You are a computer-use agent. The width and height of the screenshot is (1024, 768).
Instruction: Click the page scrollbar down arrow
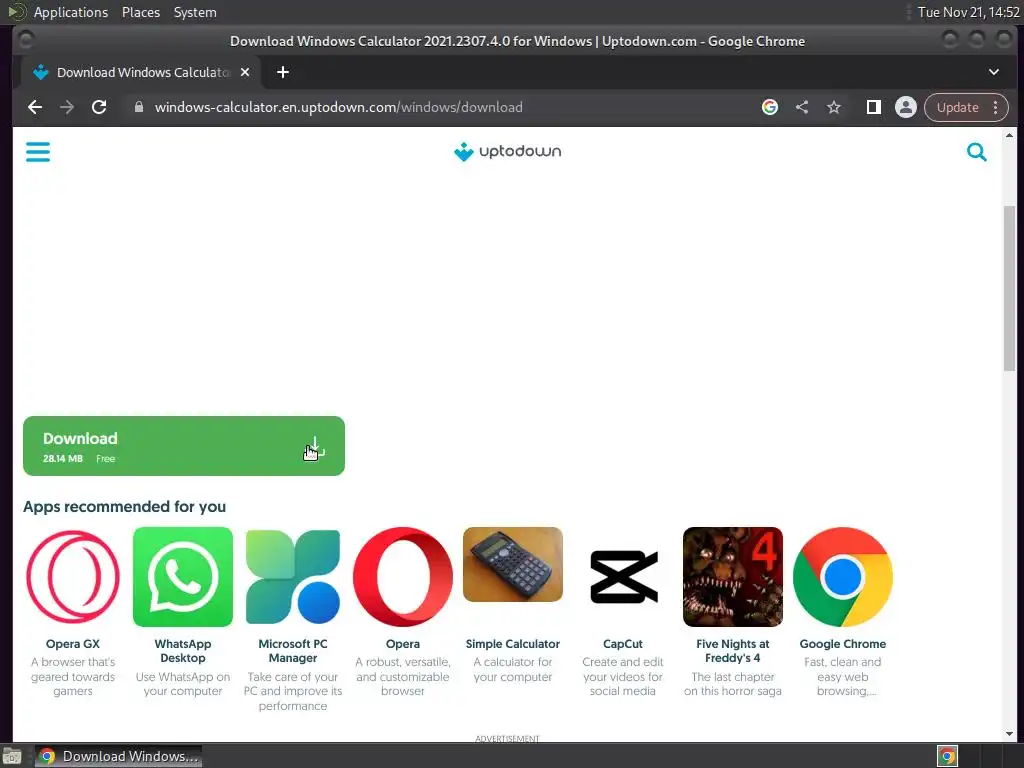[1009, 733]
